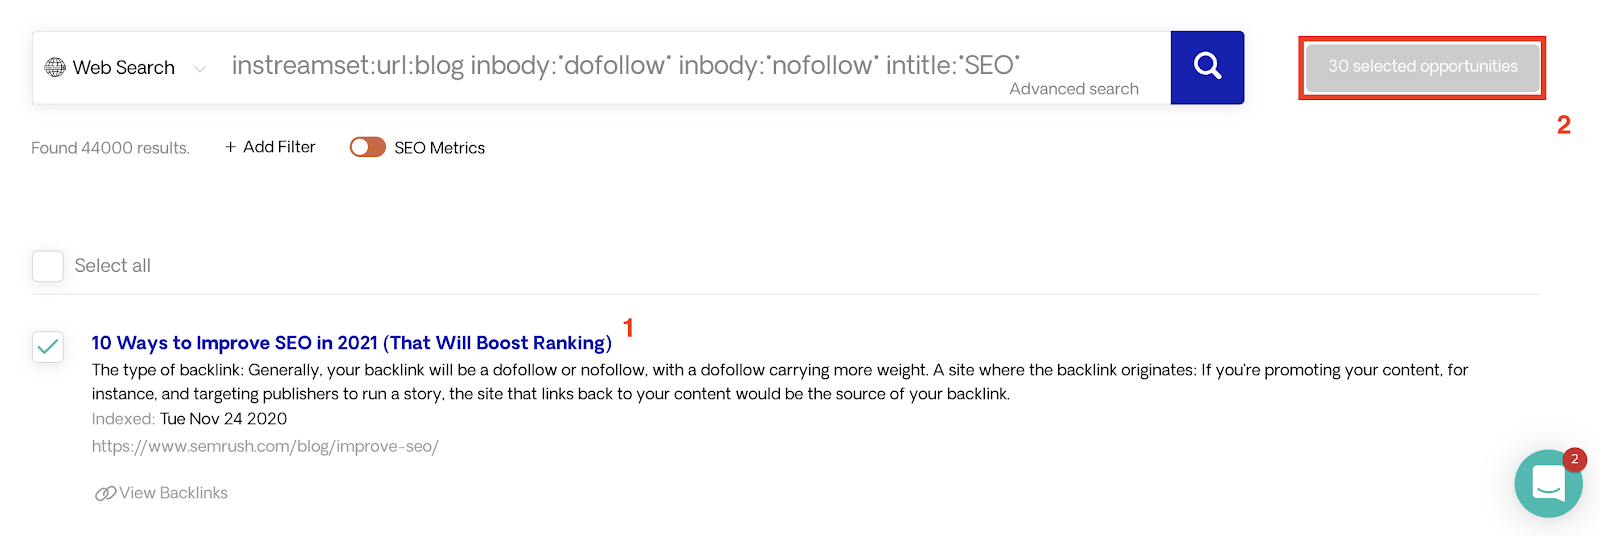Toggle the SEO Metrics switch
This screenshot has height=536, width=1600.
[x=367, y=147]
